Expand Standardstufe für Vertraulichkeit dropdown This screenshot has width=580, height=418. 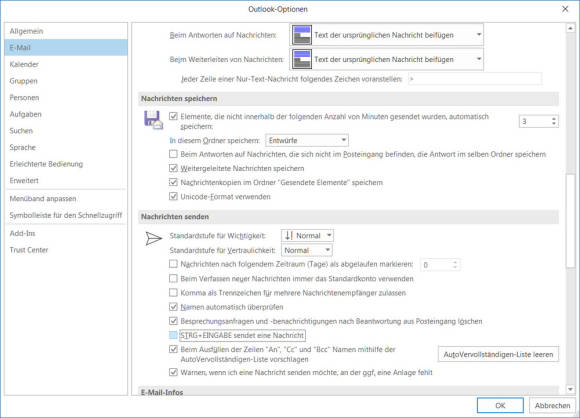307,250
